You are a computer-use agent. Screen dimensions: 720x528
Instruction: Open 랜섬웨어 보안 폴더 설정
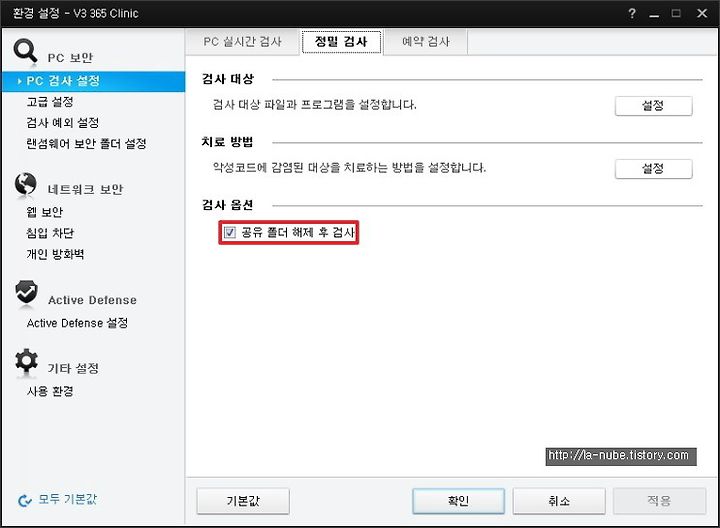[86, 144]
